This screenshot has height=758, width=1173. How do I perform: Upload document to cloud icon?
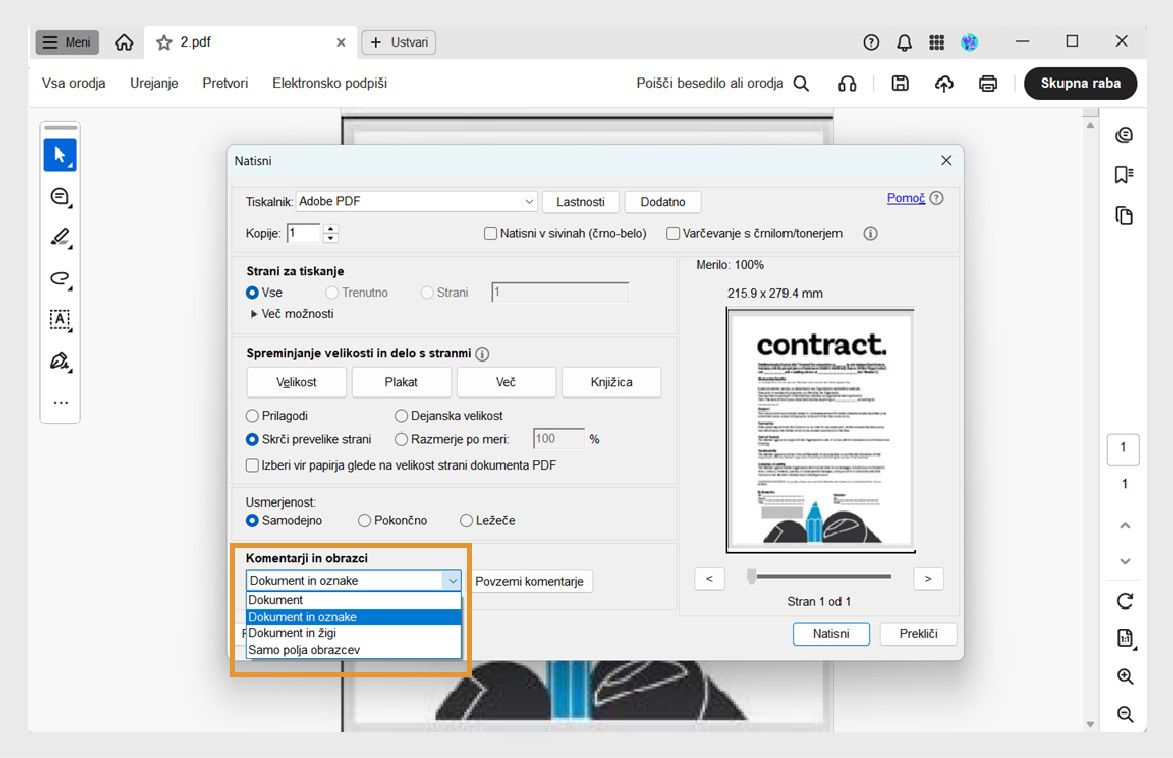[944, 83]
